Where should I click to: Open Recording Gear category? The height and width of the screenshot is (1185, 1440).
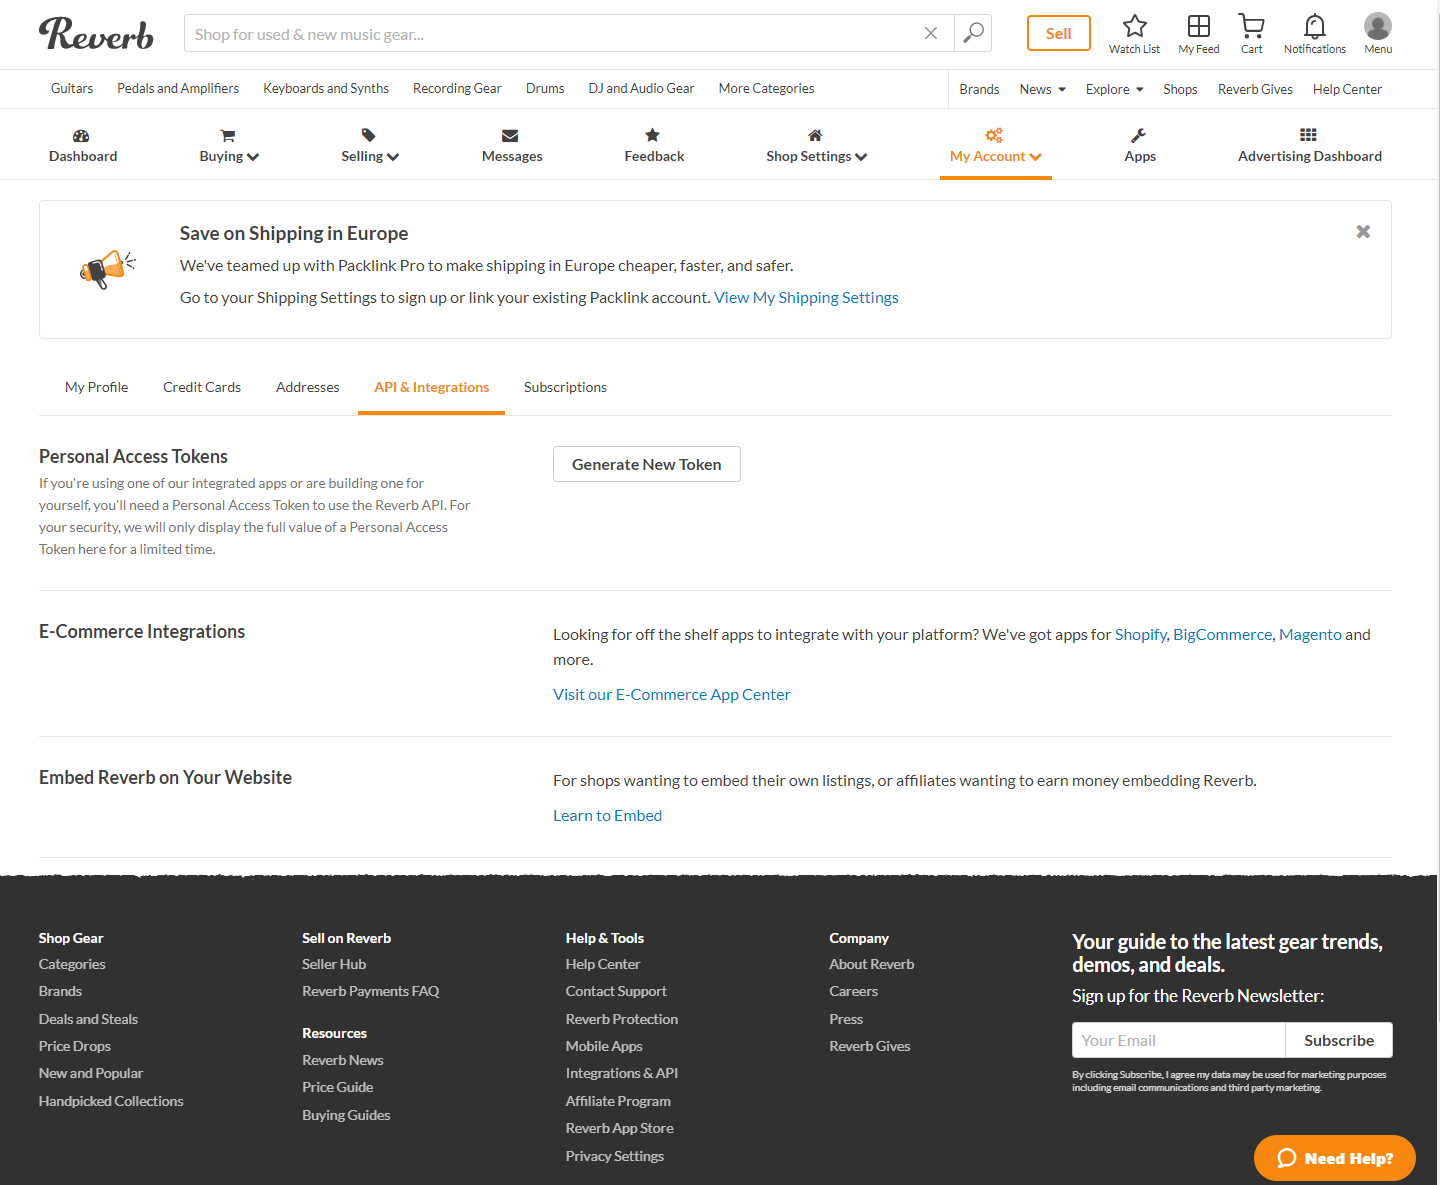[457, 88]
